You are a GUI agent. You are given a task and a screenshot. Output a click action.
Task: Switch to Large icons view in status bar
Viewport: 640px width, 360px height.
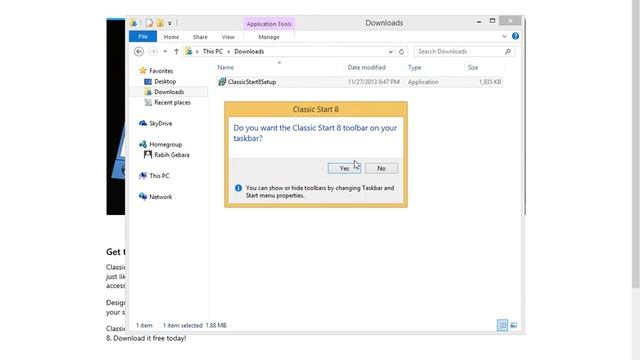click(x=514, y=325)
